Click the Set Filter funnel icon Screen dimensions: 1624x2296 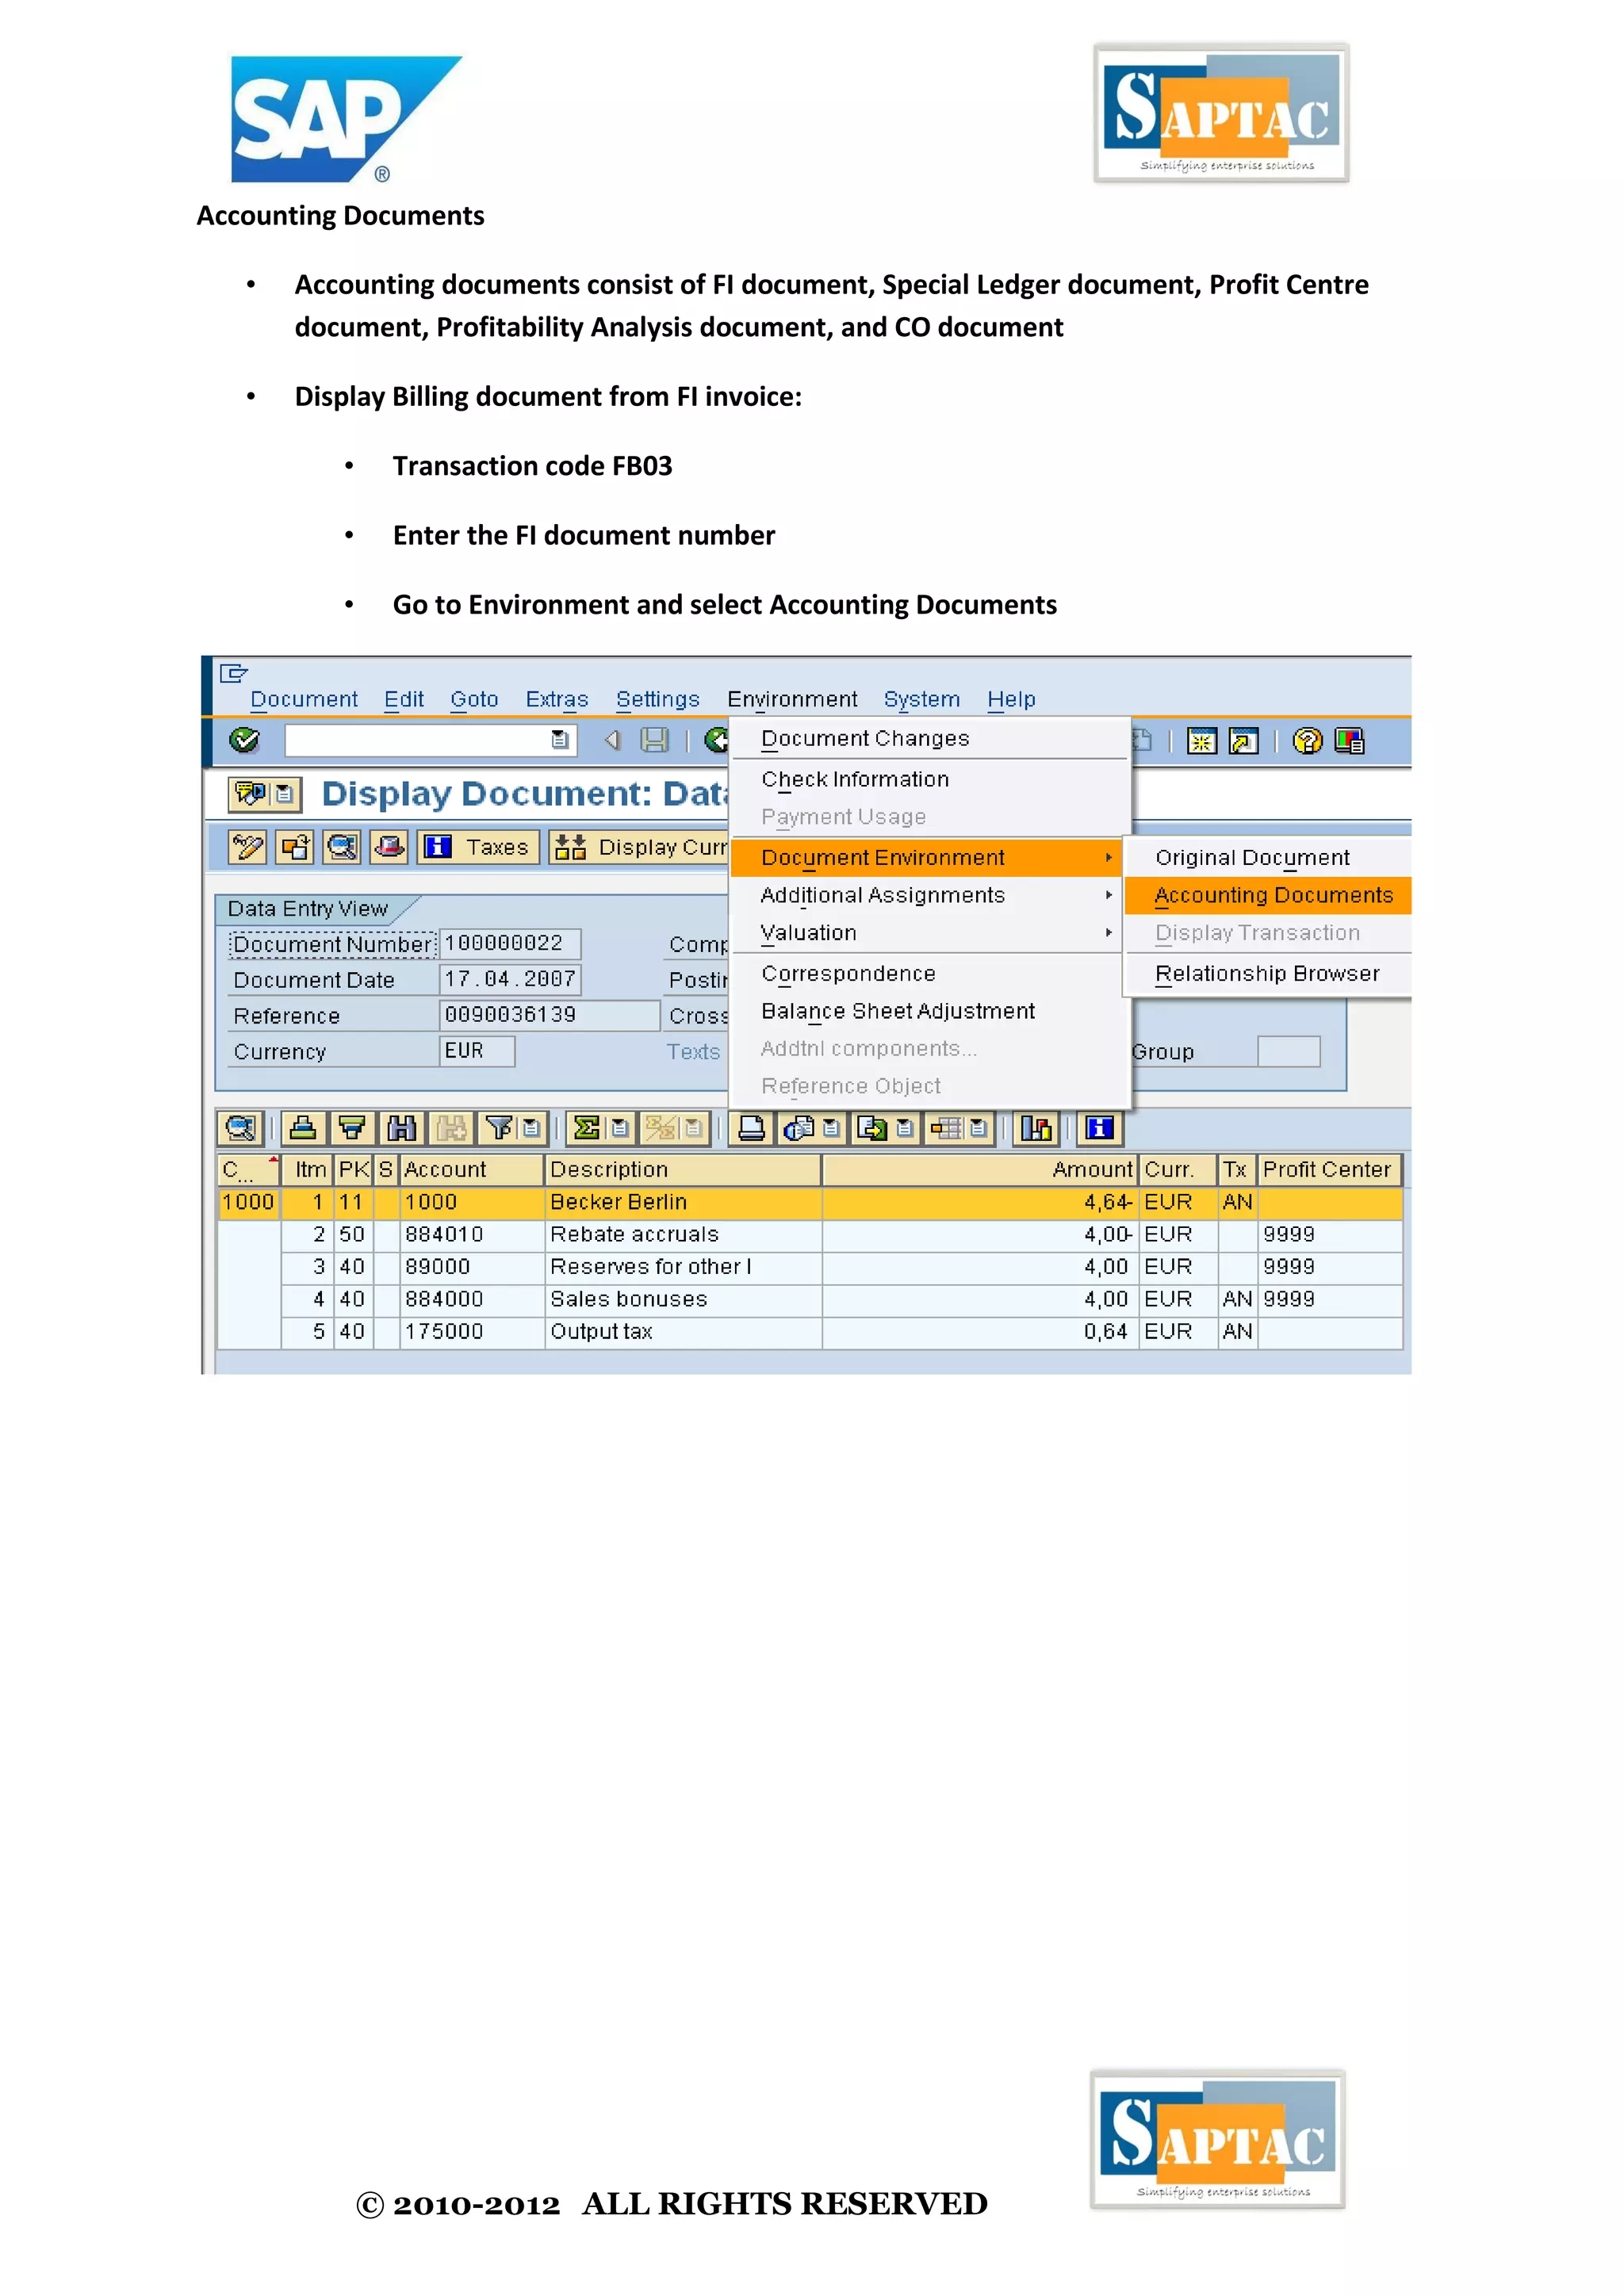pos(498,1129)
